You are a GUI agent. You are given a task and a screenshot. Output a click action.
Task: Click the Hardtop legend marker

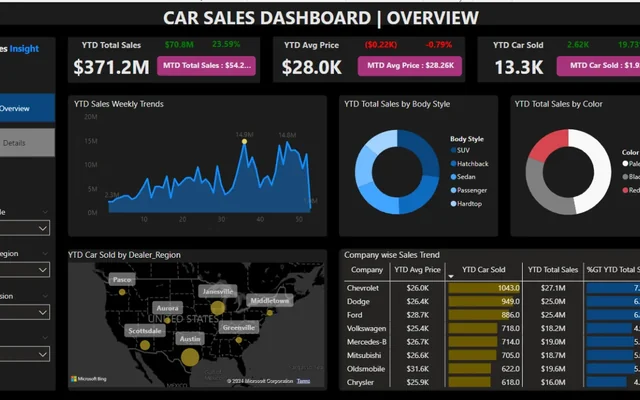453,204
